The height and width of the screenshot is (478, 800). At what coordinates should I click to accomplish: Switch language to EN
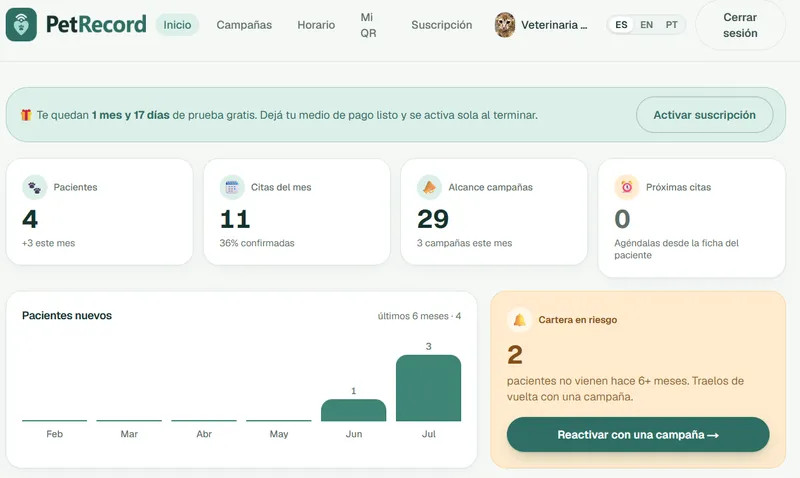click(x=646, y=24)
